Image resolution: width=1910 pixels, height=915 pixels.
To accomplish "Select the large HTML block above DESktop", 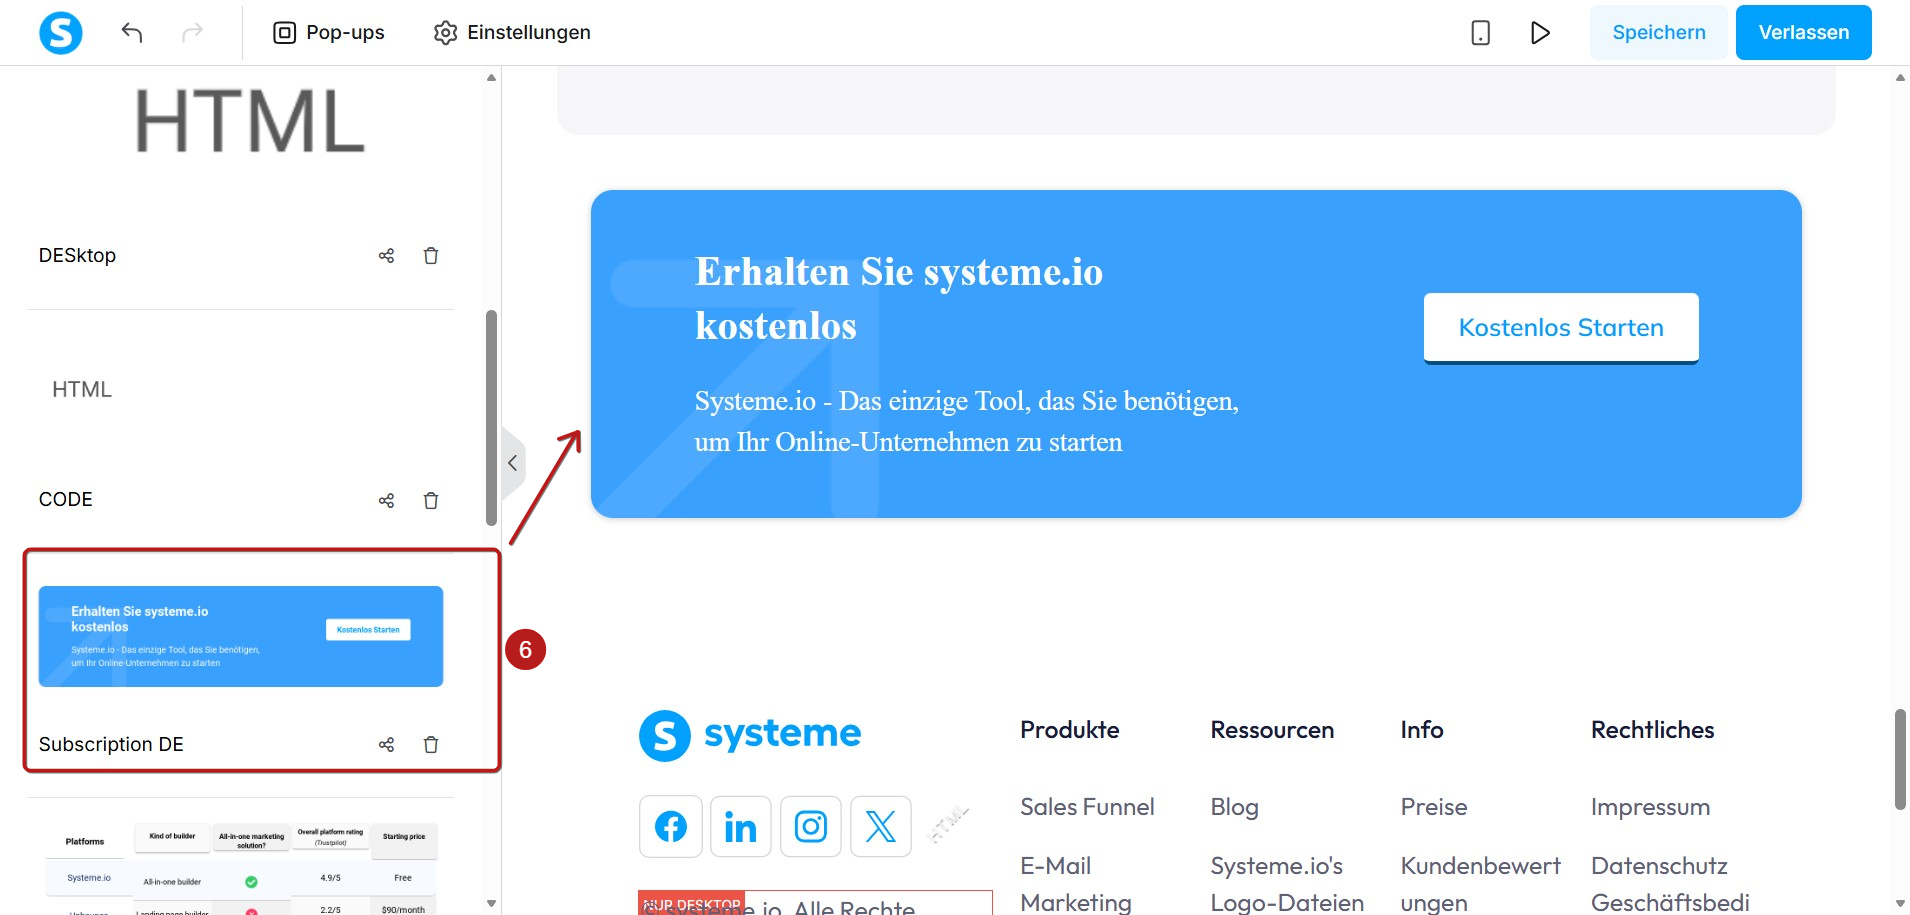I will click(250, 122).
